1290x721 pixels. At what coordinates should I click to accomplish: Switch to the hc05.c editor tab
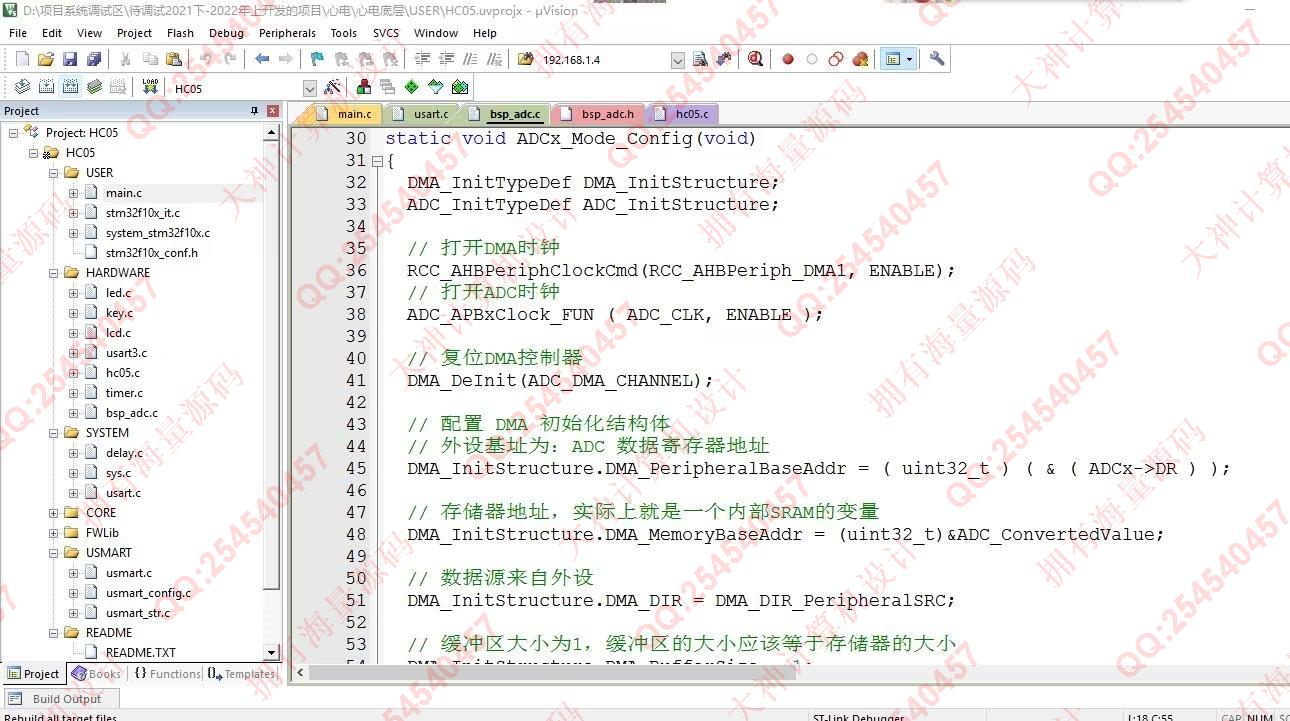pyautogui.click(x=683, y=114)
